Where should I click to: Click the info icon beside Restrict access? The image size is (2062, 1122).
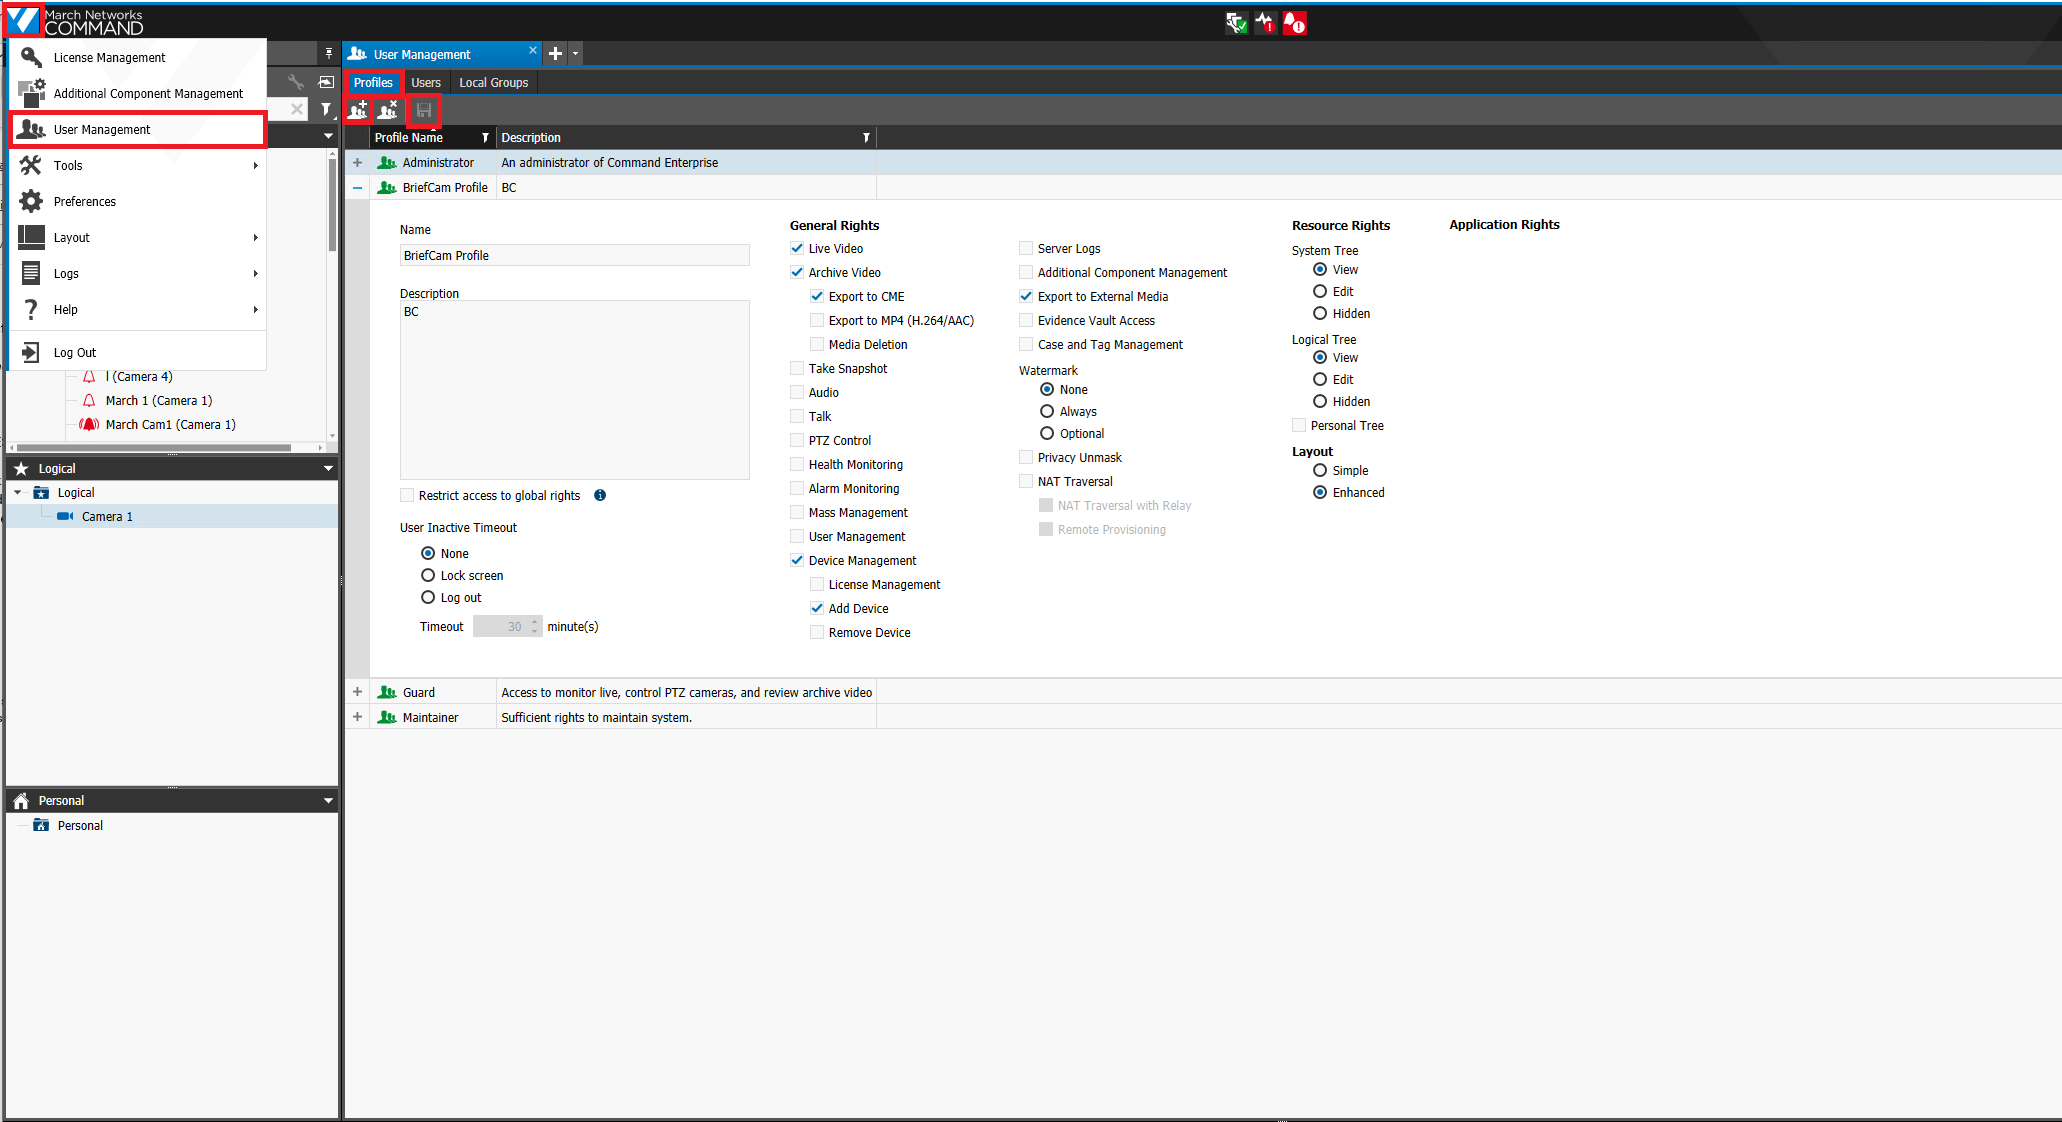click(x=600, y=495)
